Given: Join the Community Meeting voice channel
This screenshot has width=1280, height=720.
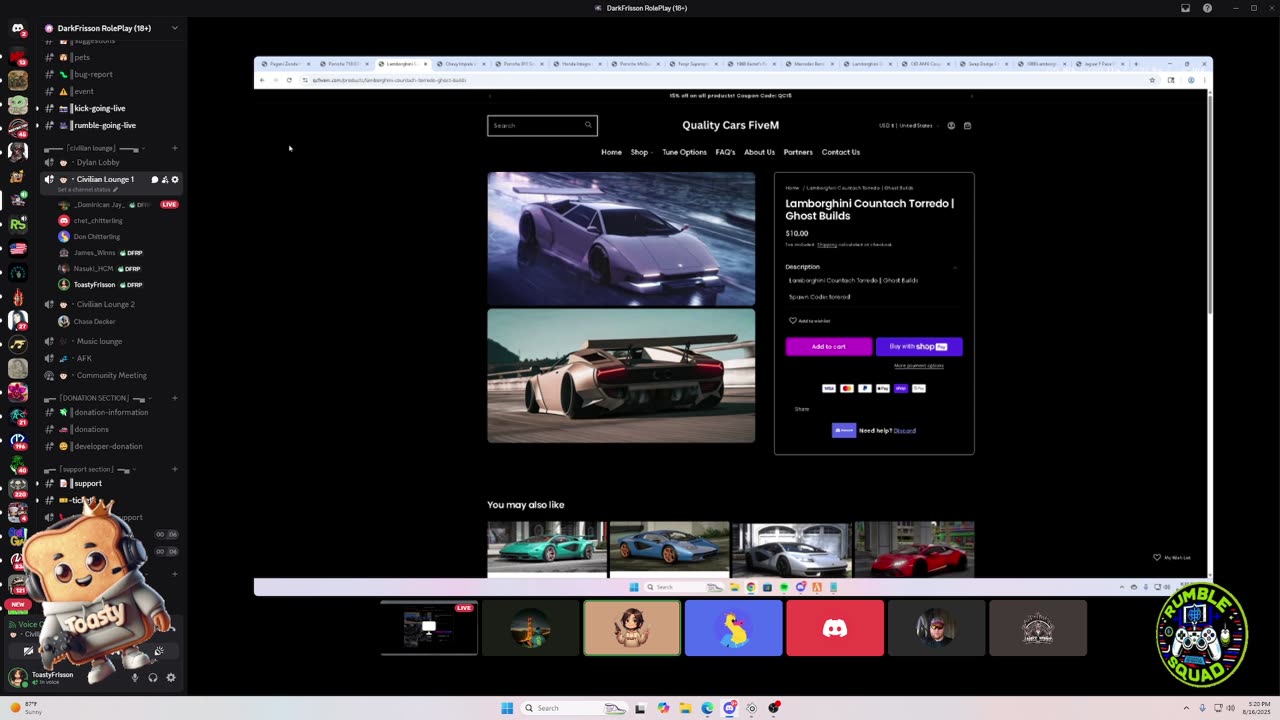Looking at the screenshot, I should [x=111, y=375].
